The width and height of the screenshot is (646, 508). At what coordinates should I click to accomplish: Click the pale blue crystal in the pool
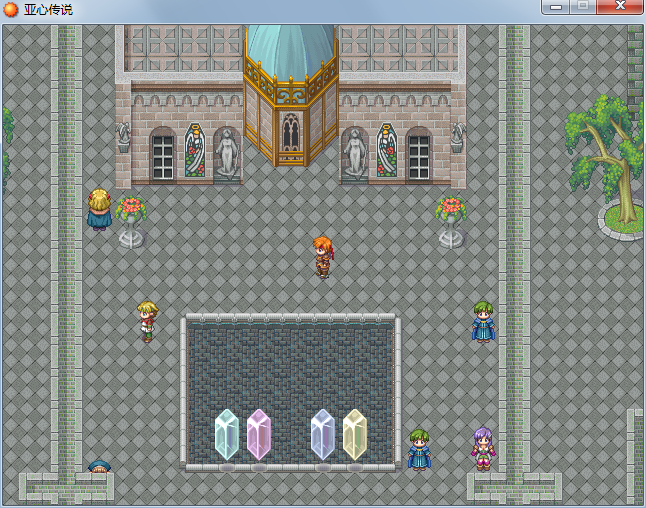pyautogui.click(x=323, y=434)
